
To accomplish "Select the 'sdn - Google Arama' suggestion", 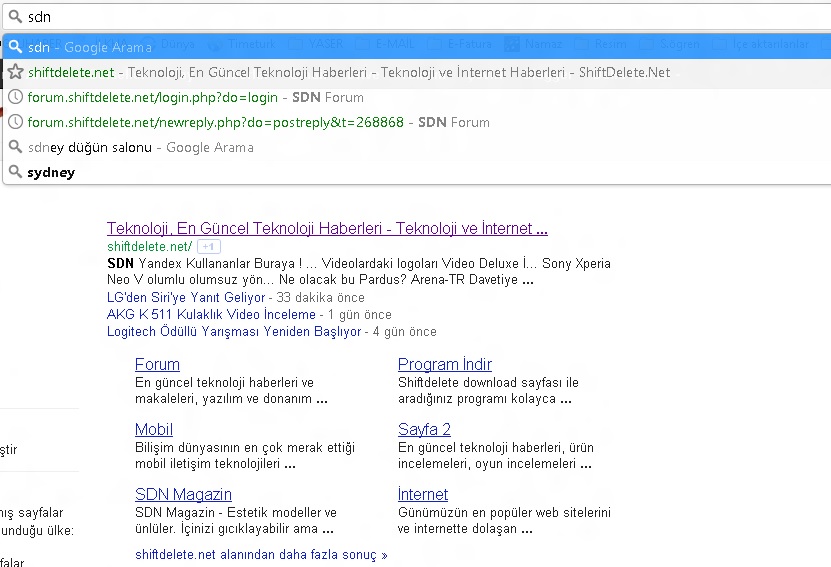I will (417, 47).
